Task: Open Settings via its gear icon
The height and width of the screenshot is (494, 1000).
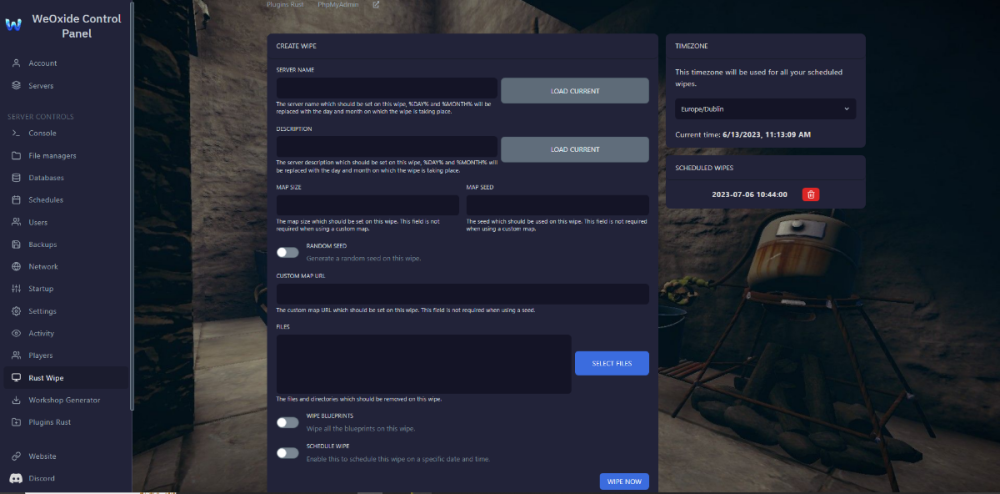Action: [x=16, y=311]
